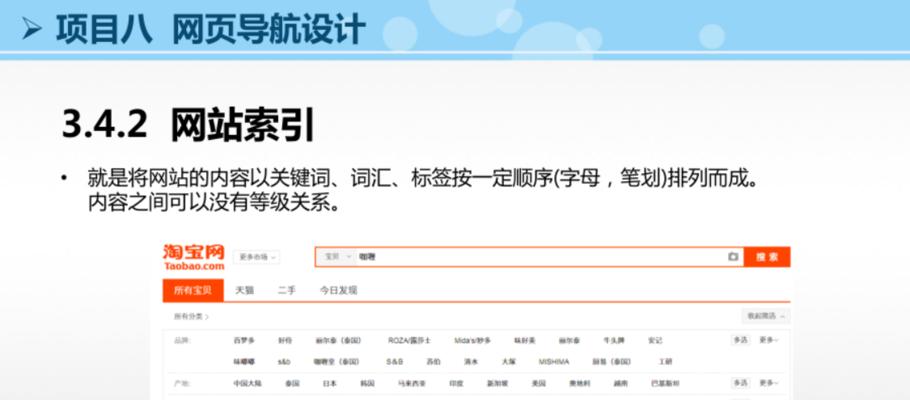Screen dimensions: 910x400
Task: Filter origin by 越南
Action: (x=620, y=384)
